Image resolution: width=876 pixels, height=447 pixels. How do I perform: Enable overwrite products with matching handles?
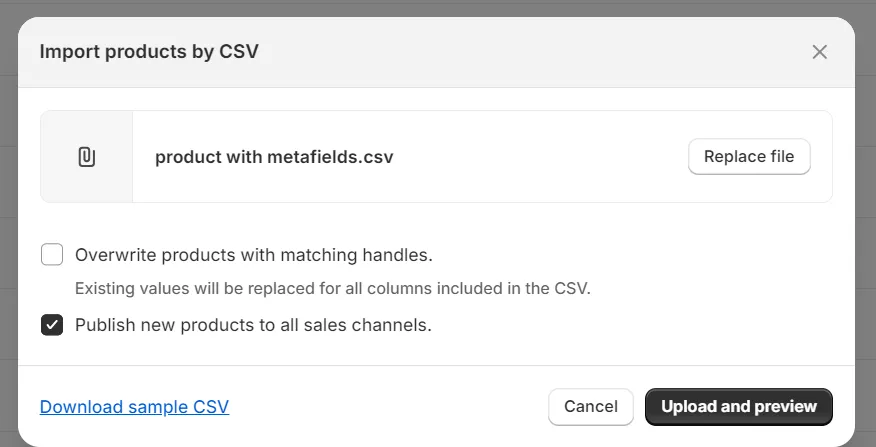52,255
